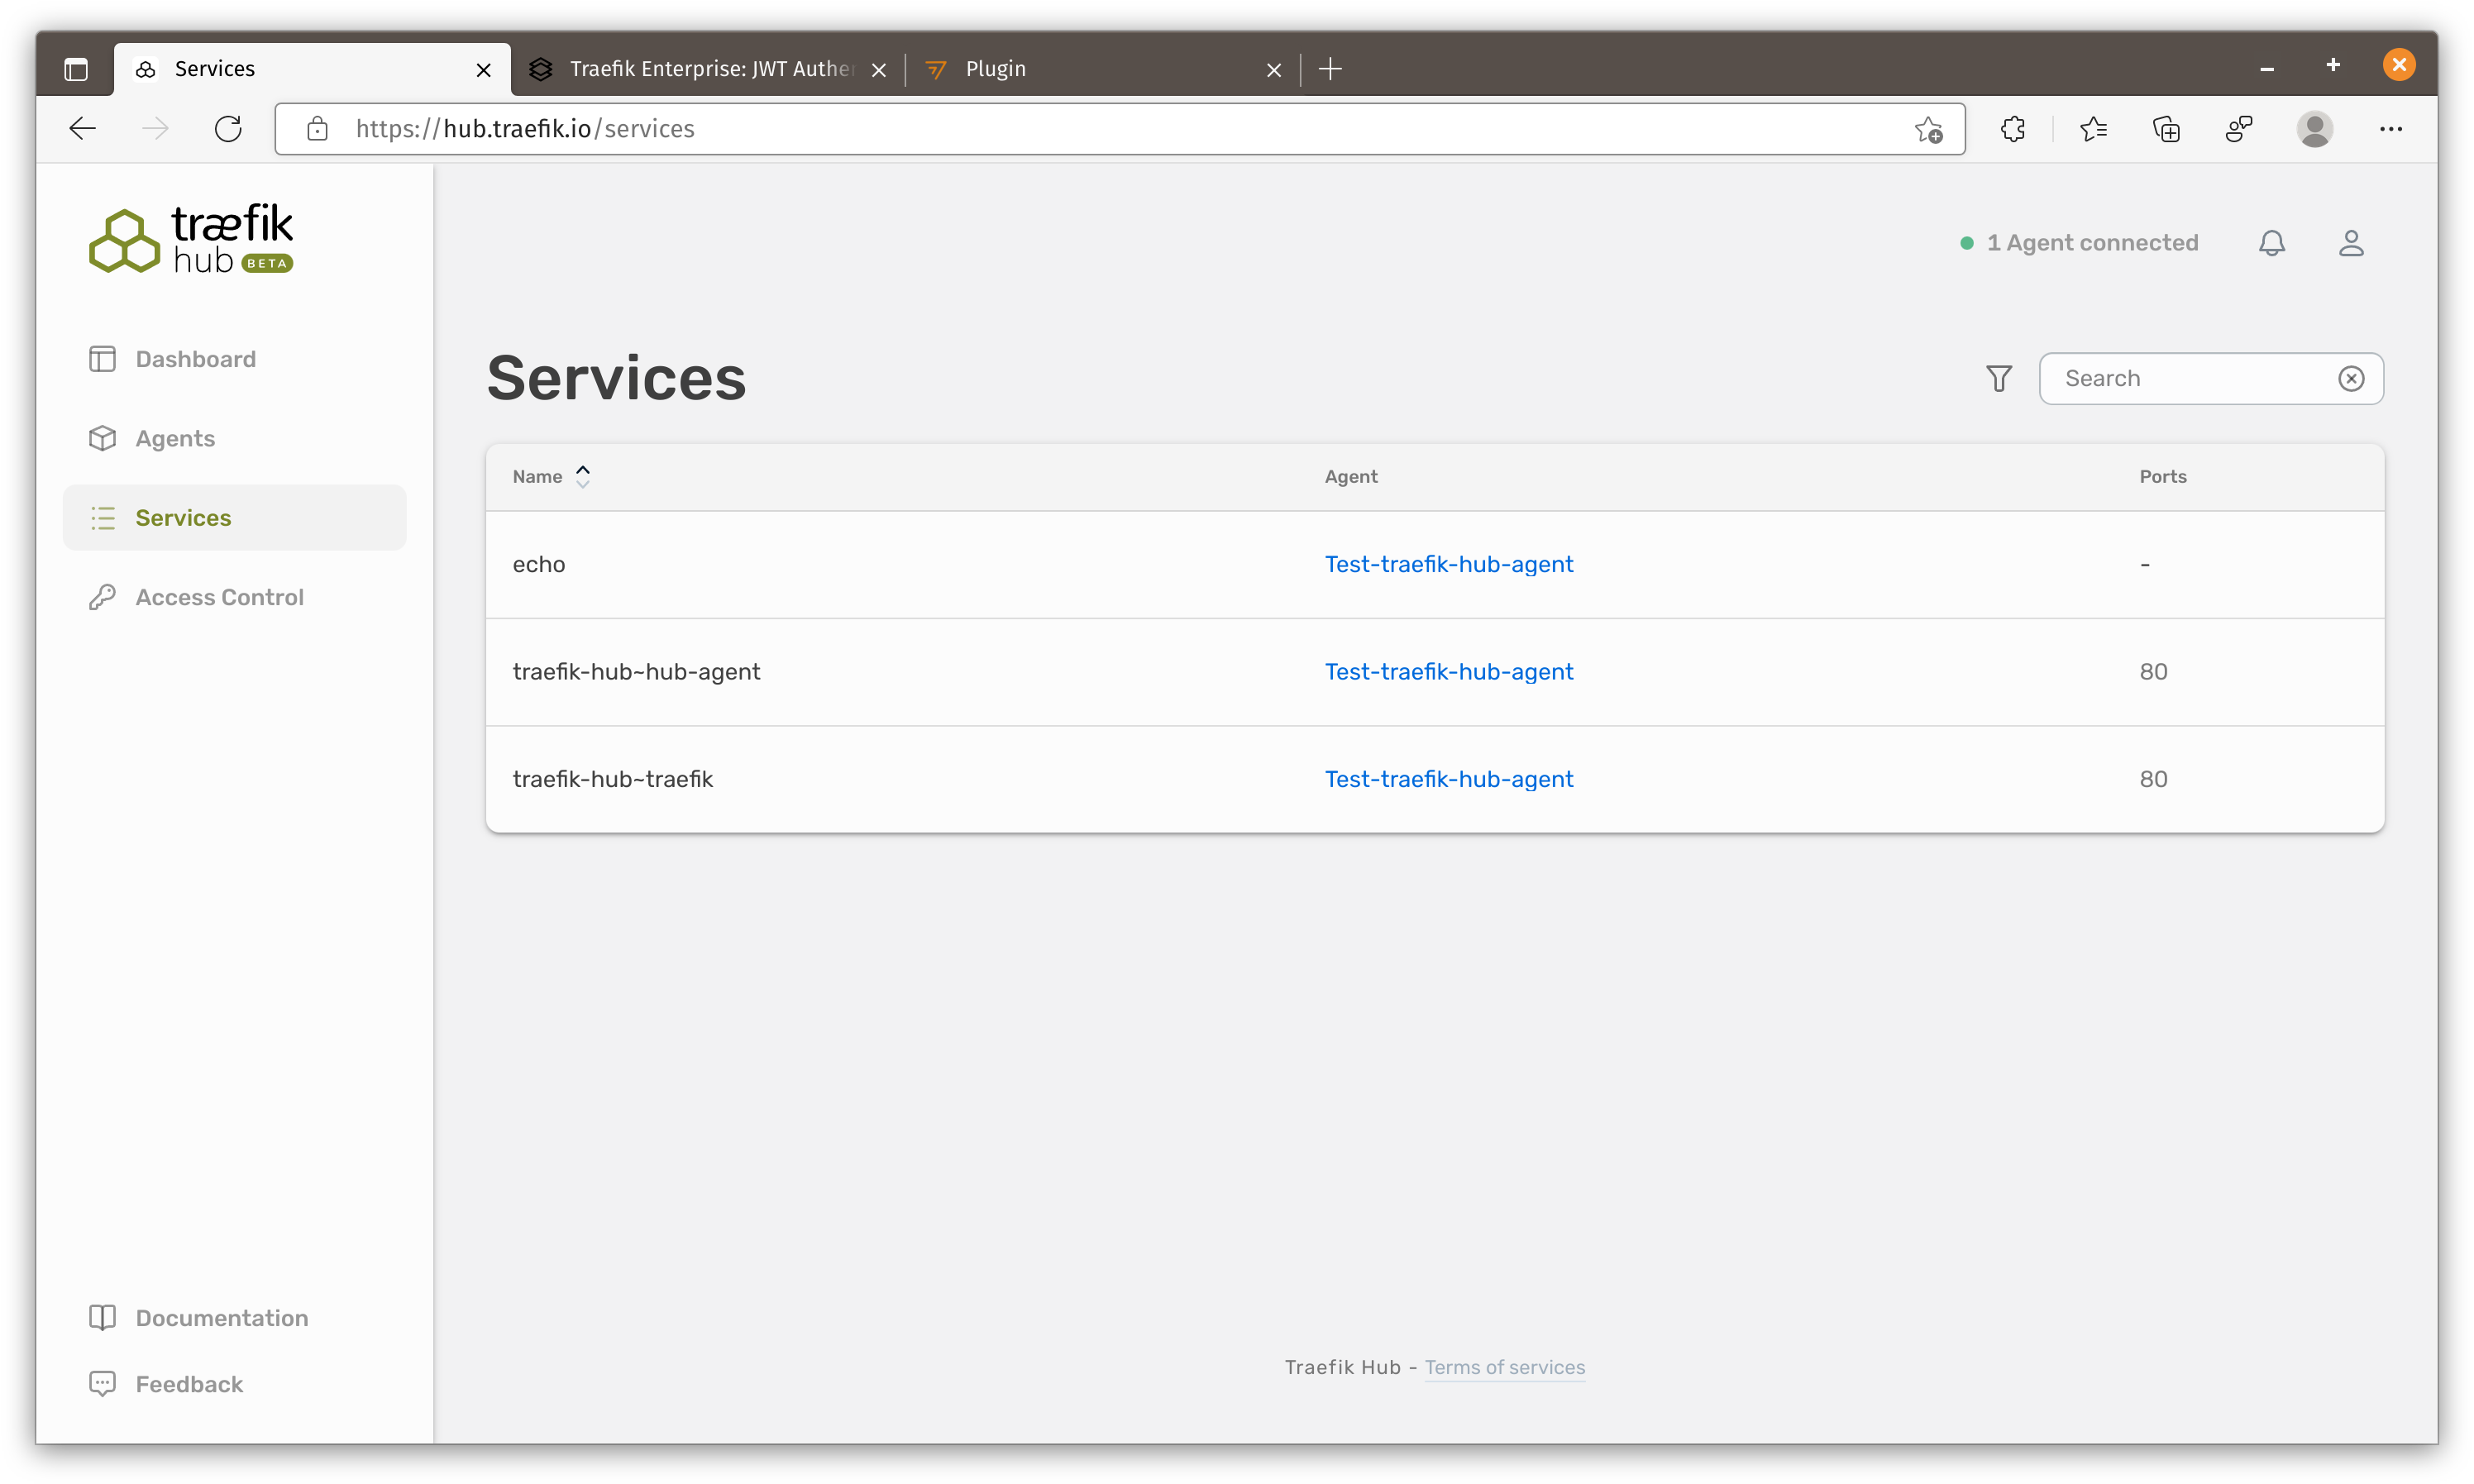Image resolution: width=2474 pixels, height=1484 pixels.
Task: Toggle the vertical tabs pane button
Action: pos(76,69)
